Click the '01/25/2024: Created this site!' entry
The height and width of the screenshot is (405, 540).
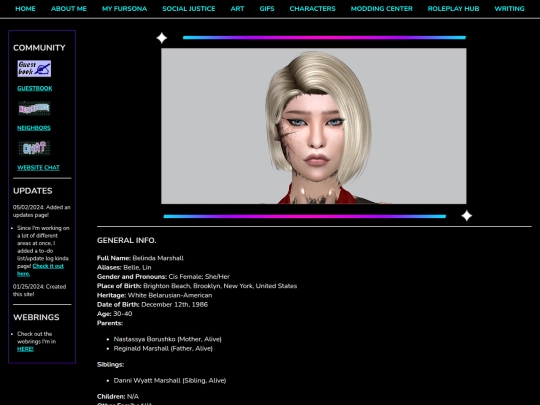[x=39, y=290]
